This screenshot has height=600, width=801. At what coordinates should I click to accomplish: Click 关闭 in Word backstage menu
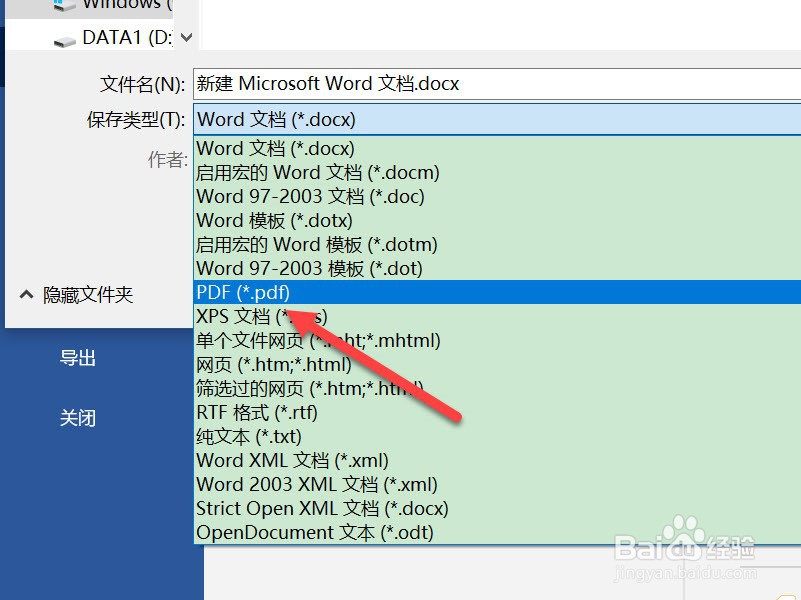pos(78,418)
